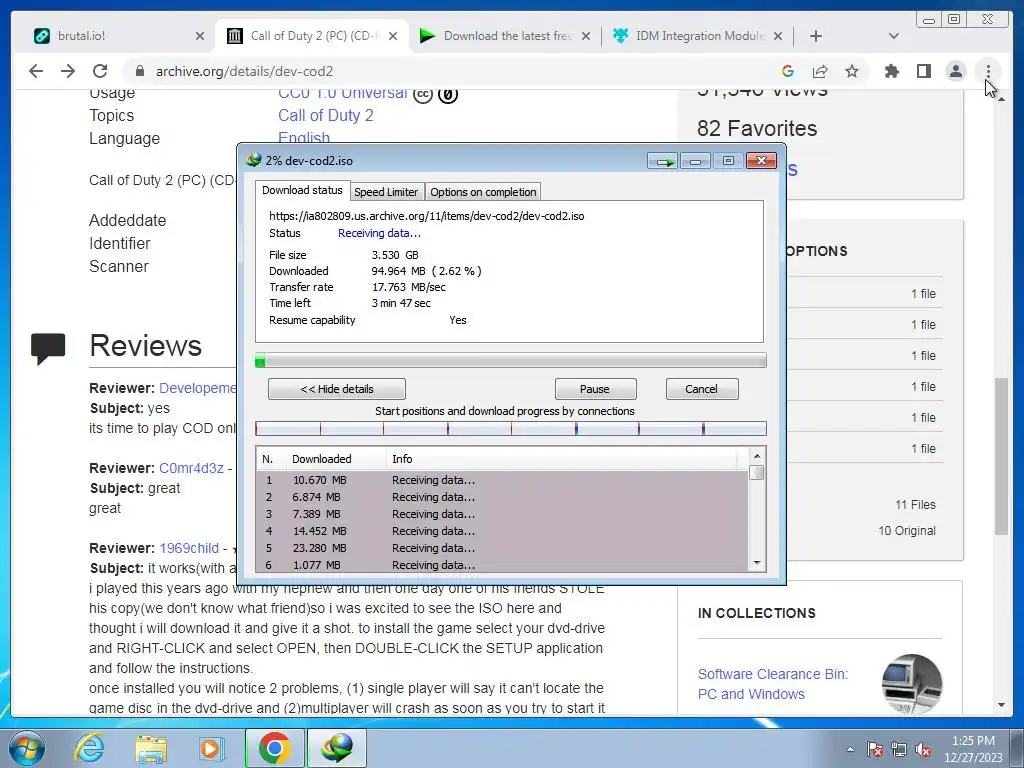Toggle the Chrome side panel icon
Screen dimensions: 1024x768
(x=923, y=71)
